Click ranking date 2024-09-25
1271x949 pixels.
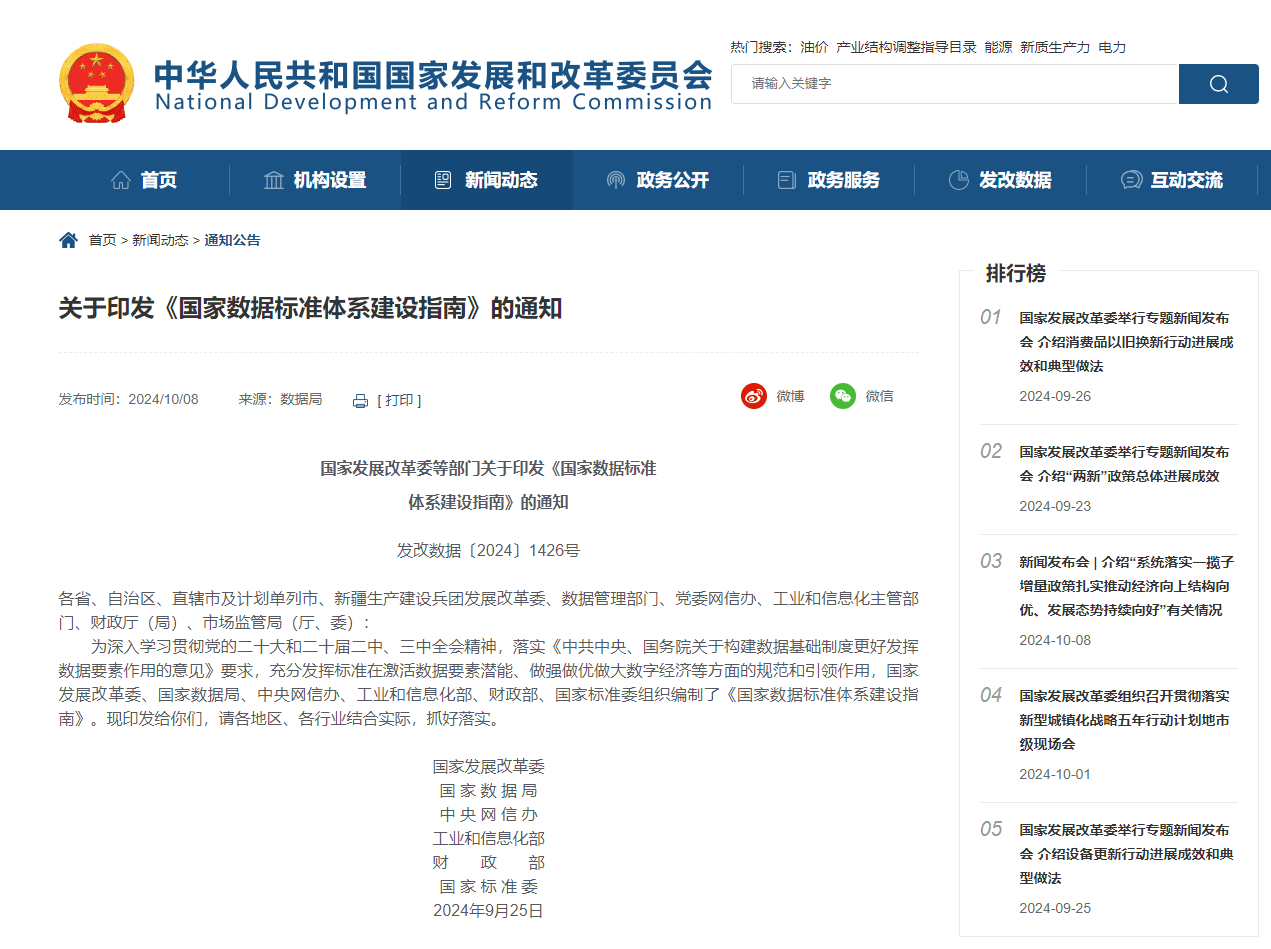pos(1055,908)
